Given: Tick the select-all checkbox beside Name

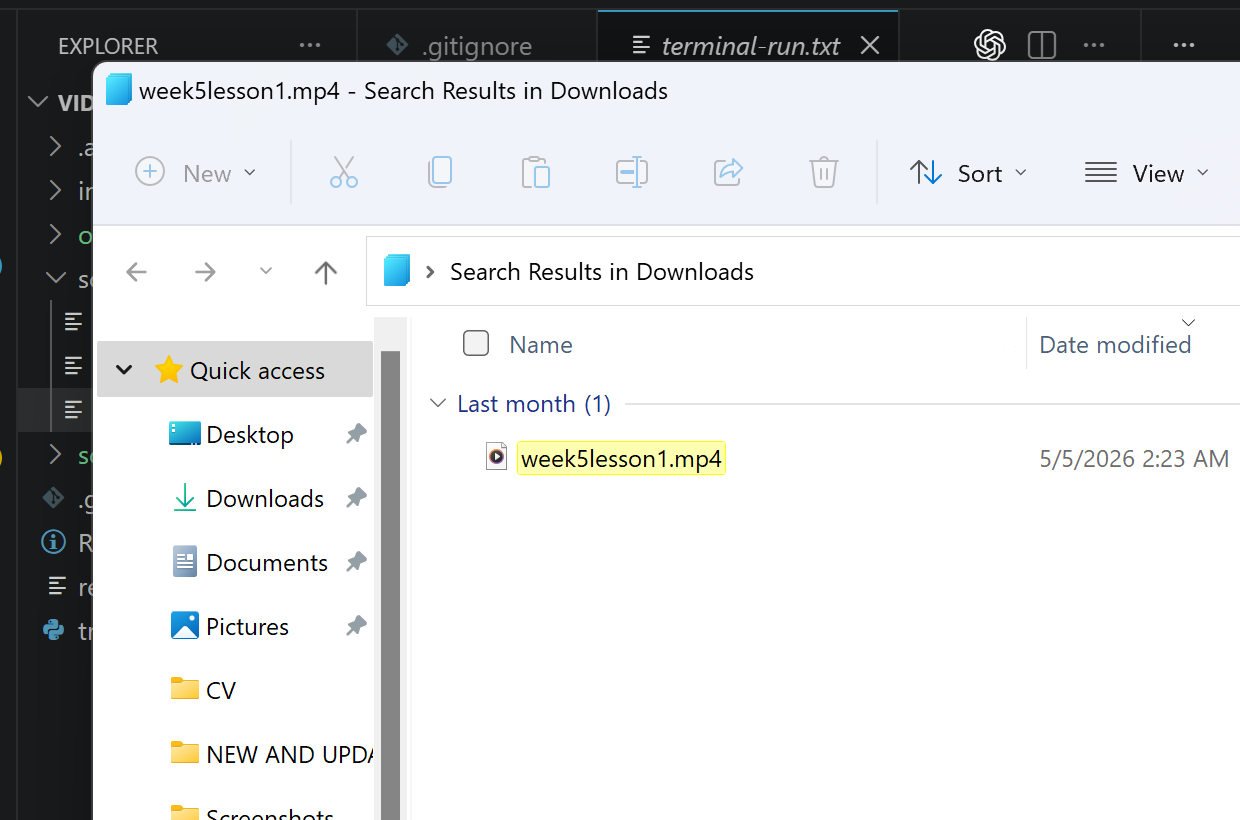Looking at the screenshot, I should (476, 344).
